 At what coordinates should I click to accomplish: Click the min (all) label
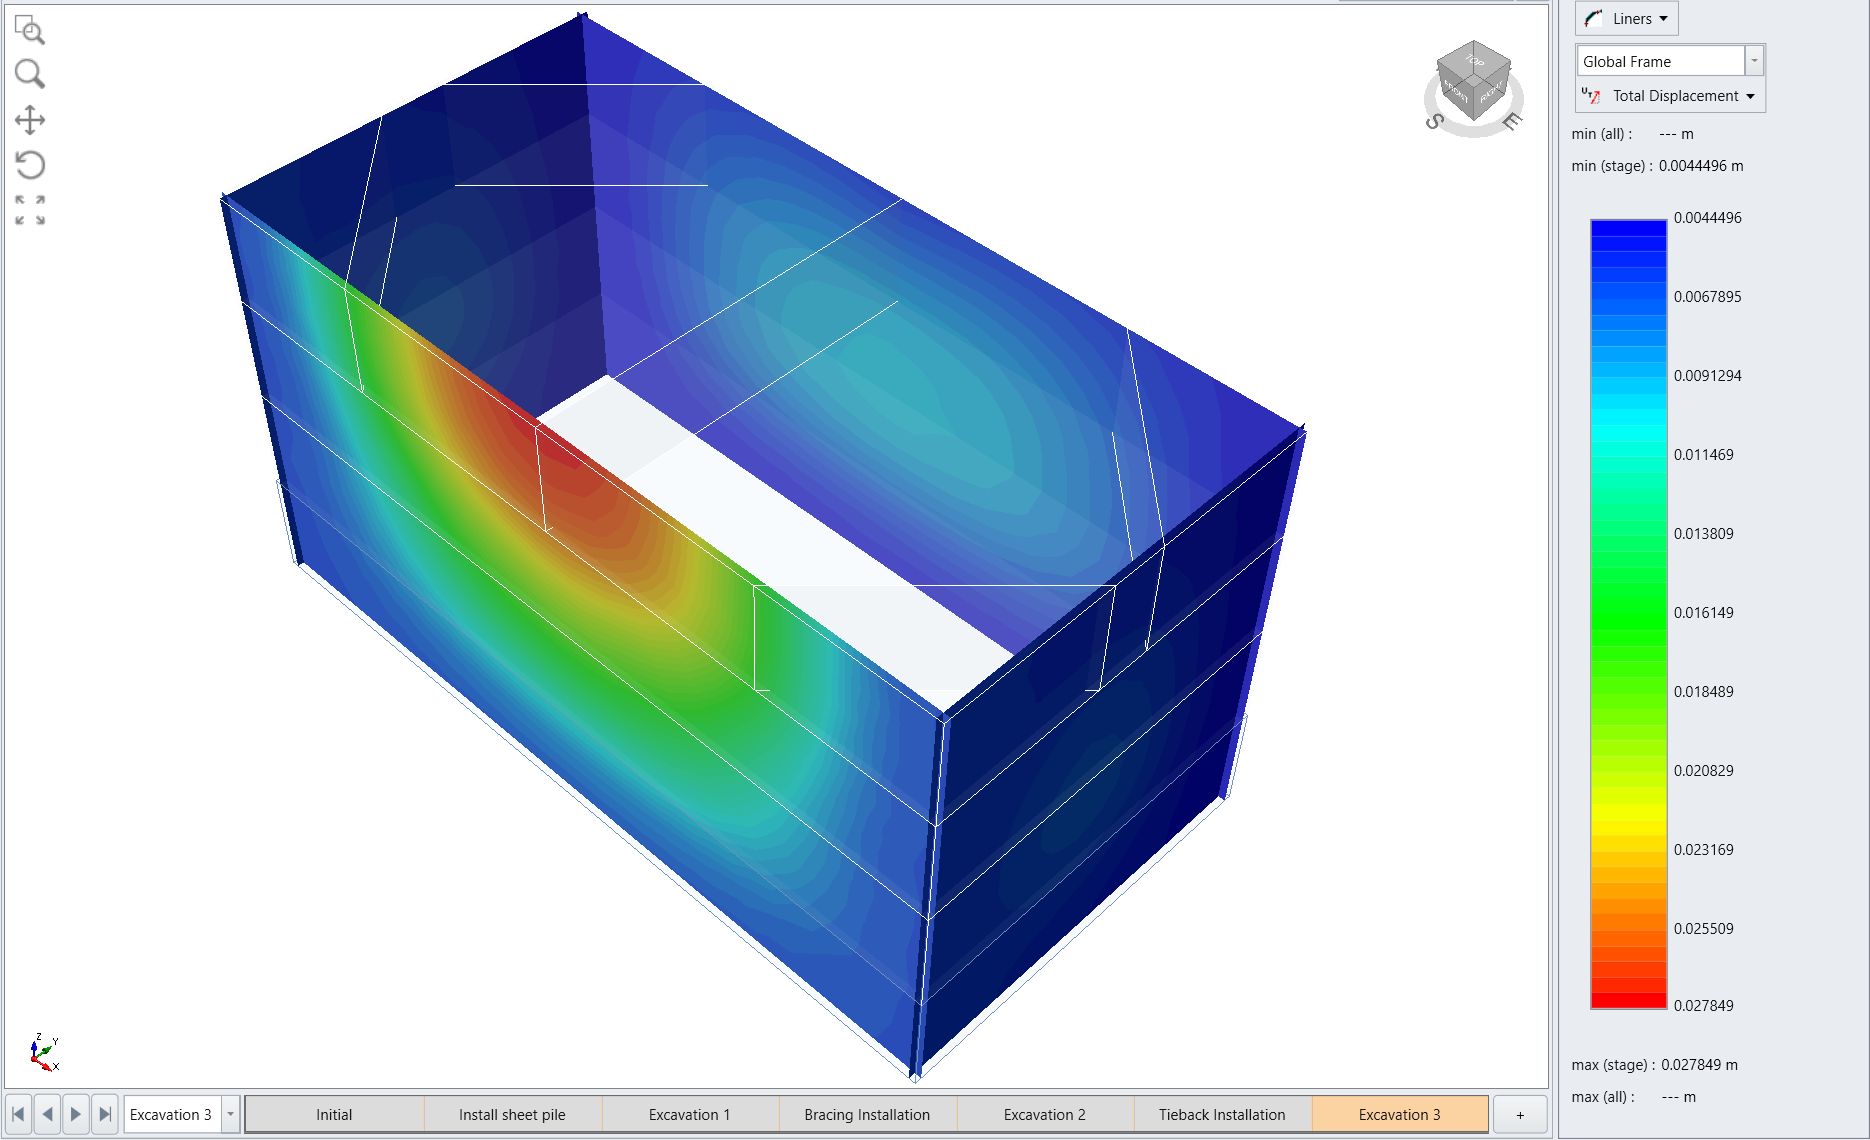[x=1601, y=134]
